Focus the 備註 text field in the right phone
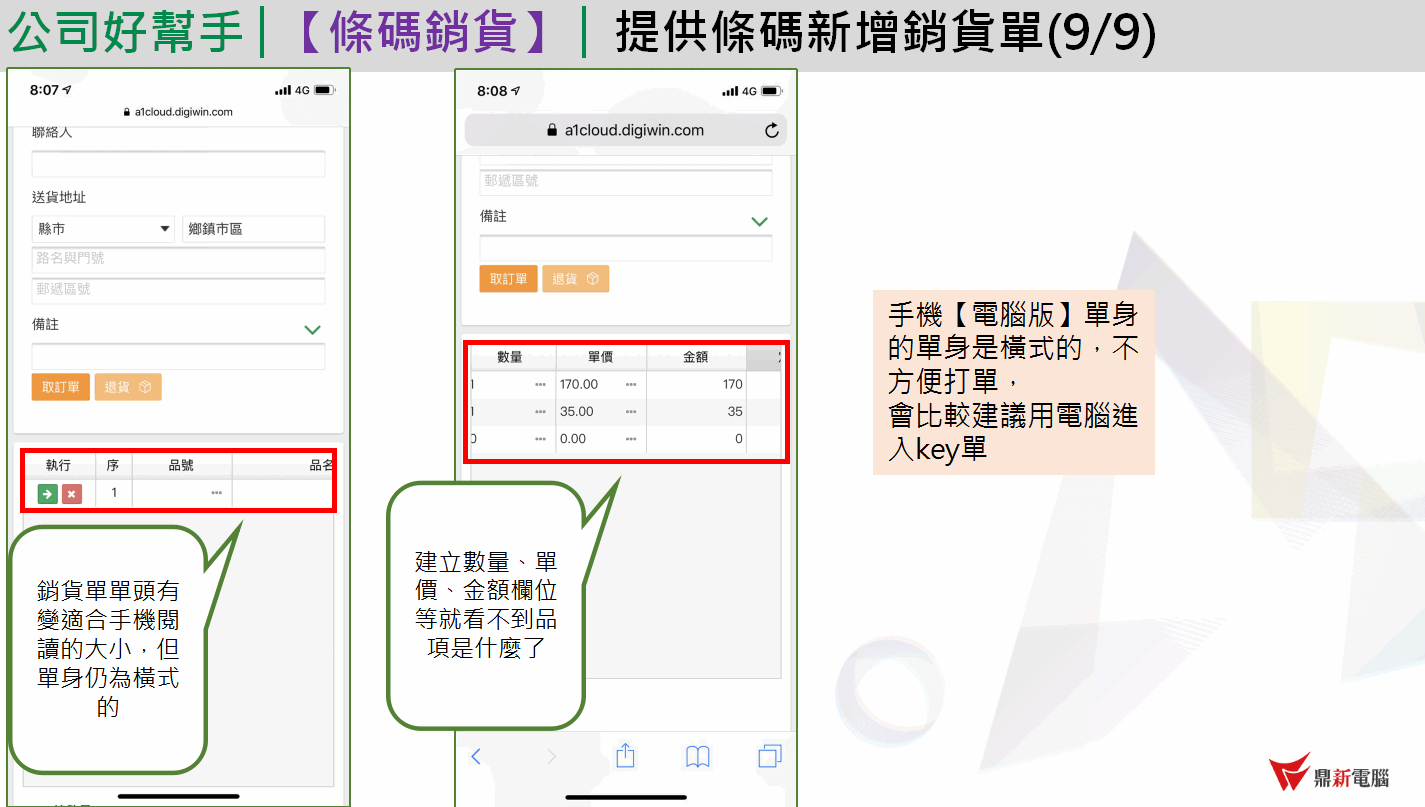This screenshot has height=807, width=1425. (626, 248)
